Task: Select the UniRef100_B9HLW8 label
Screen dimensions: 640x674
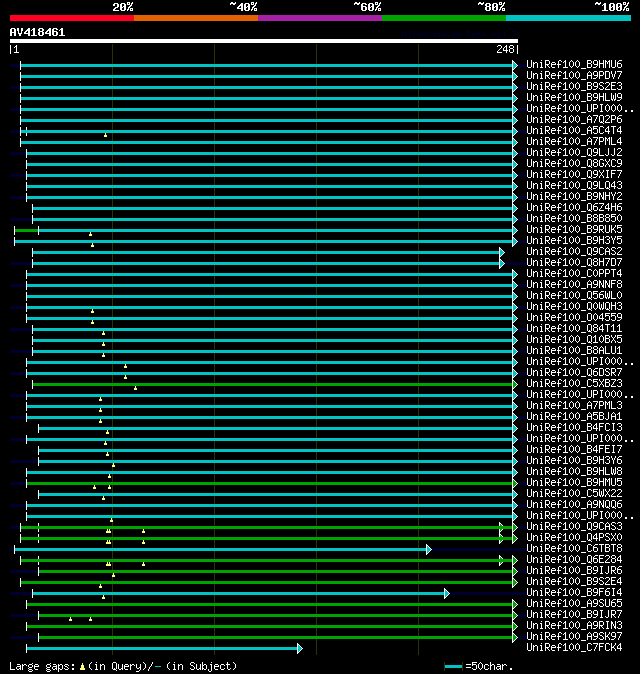Action: click(574, 472)
